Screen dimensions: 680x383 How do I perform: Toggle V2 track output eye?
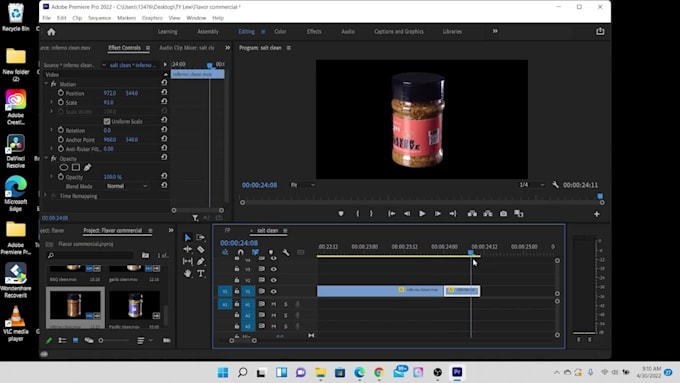pos(274,280)
